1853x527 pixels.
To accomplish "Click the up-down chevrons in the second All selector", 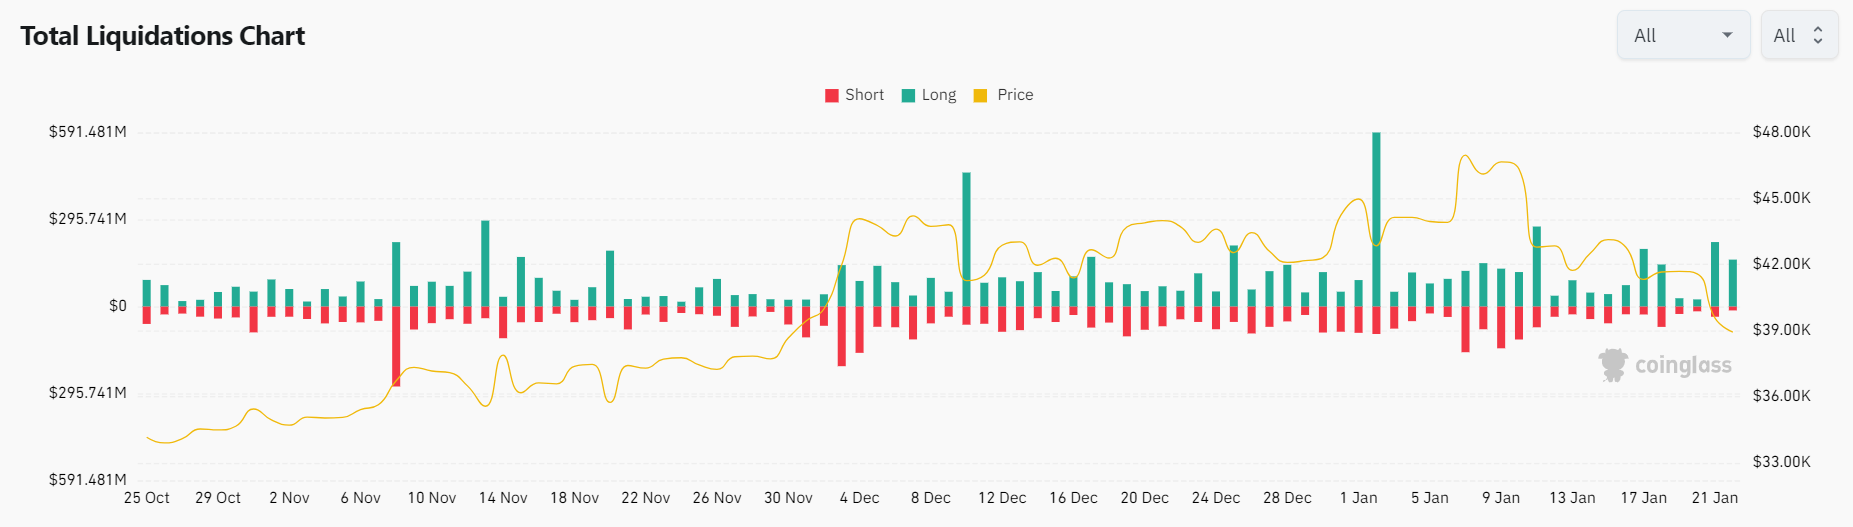I will click(x=1818, y=35).
